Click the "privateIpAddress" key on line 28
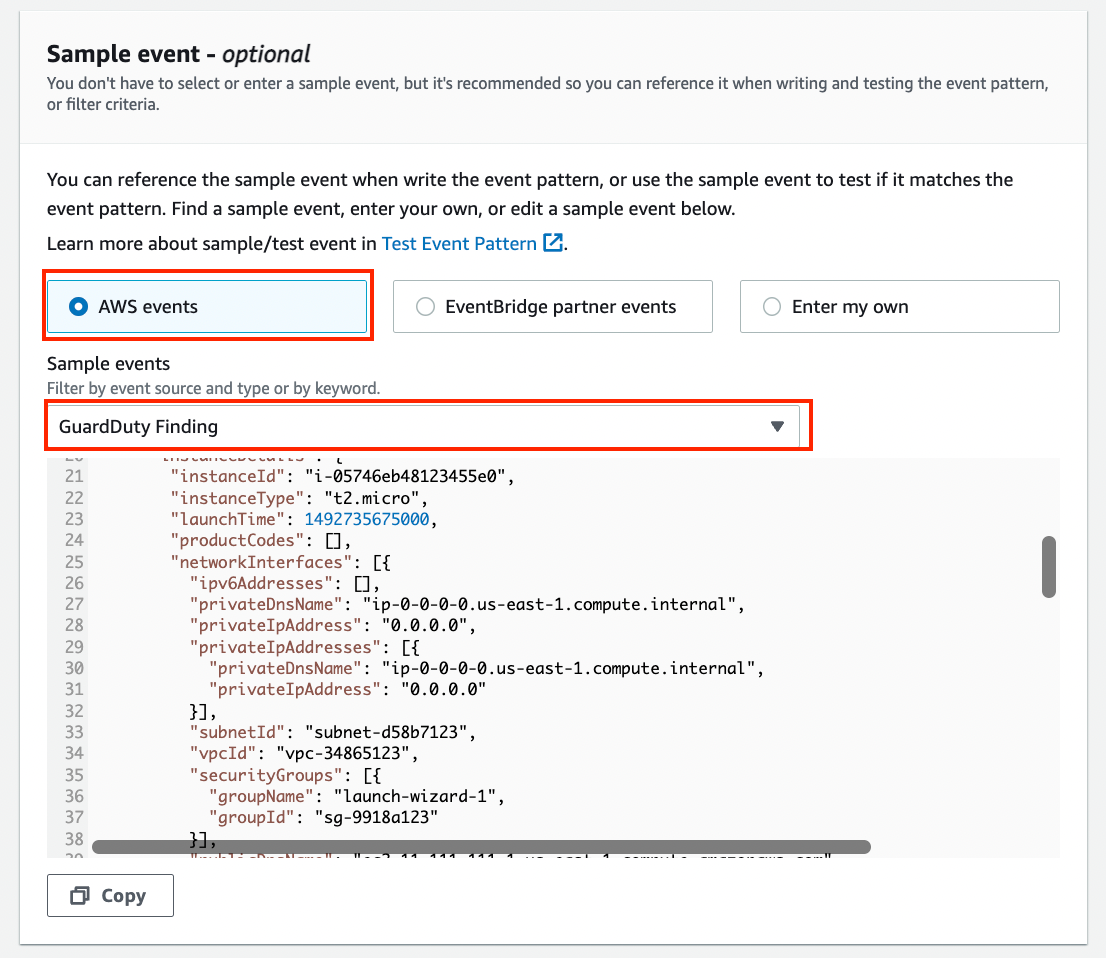1106x958 pixels. tap(275, 626)
